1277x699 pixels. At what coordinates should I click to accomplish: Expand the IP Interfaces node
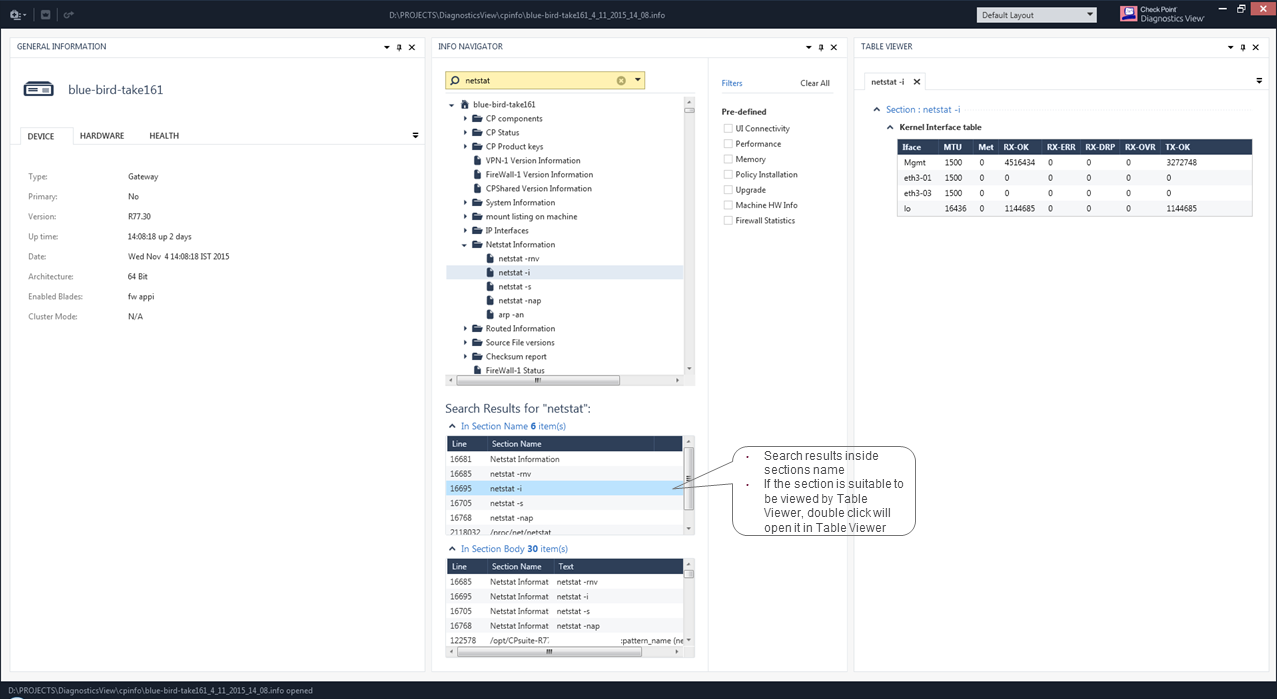pos(465,231)
